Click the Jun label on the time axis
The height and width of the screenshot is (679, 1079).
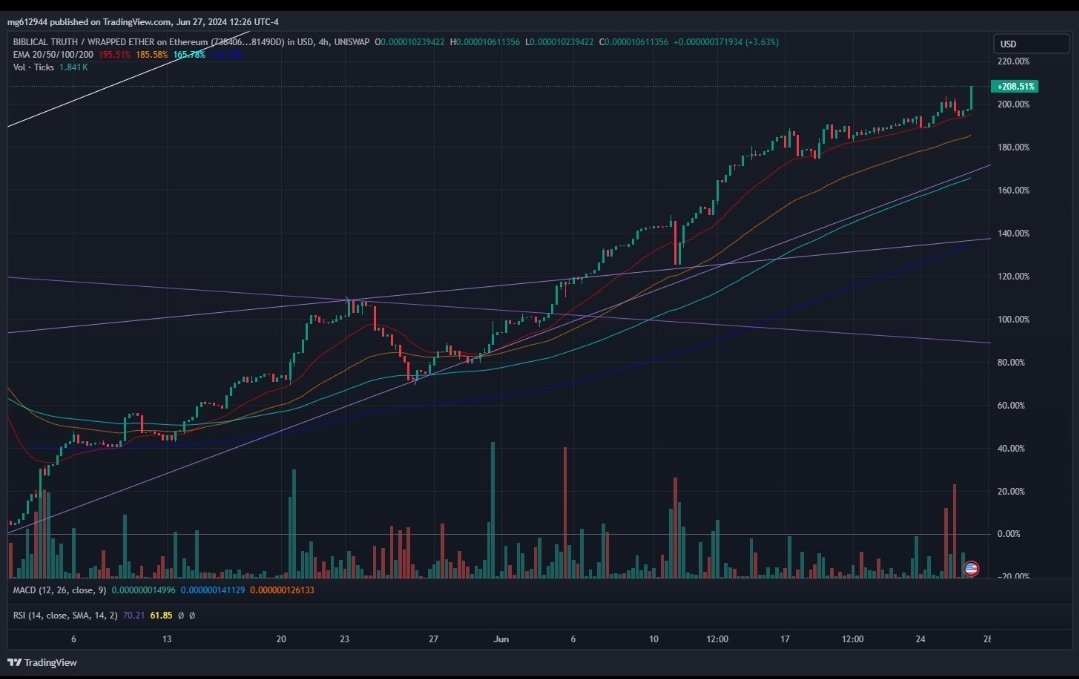501,638
